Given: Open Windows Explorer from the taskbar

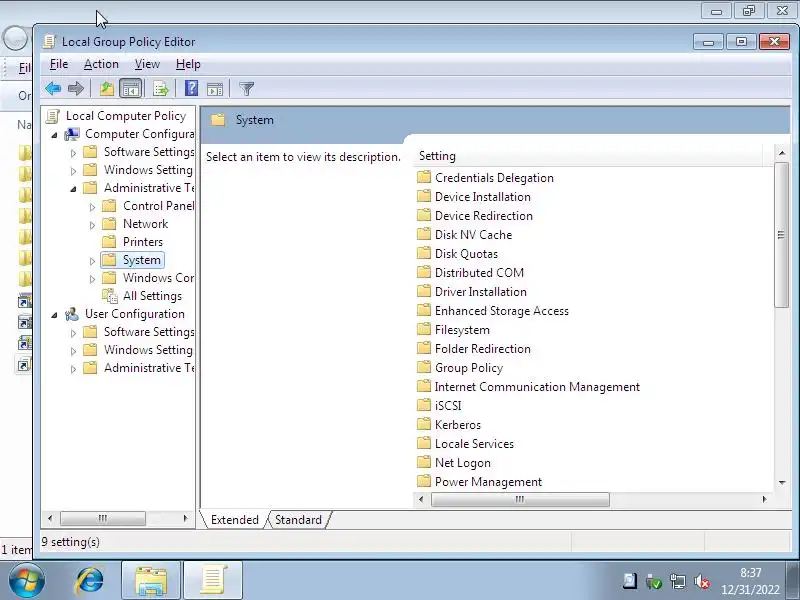Looking at the screenshot, I should tap(151, 581).
